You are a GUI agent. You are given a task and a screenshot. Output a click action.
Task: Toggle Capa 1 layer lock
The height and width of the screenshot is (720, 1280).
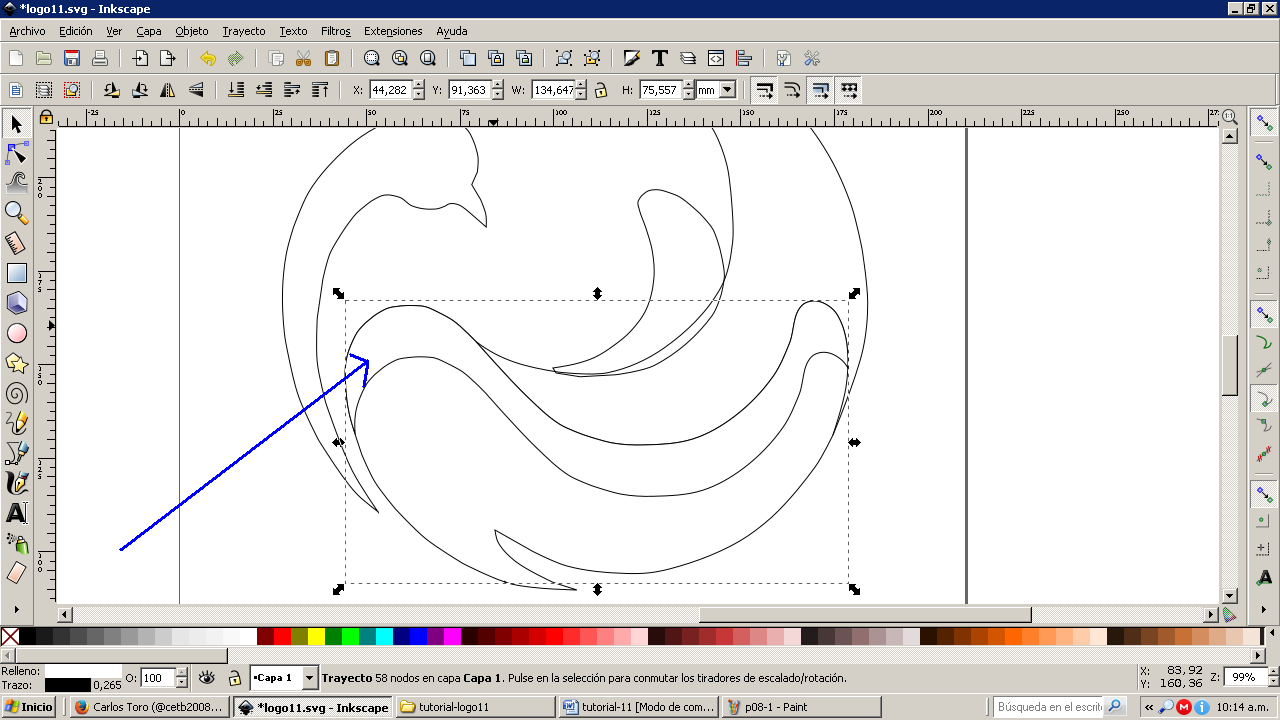pyautogui.click(x=234, y=677)
